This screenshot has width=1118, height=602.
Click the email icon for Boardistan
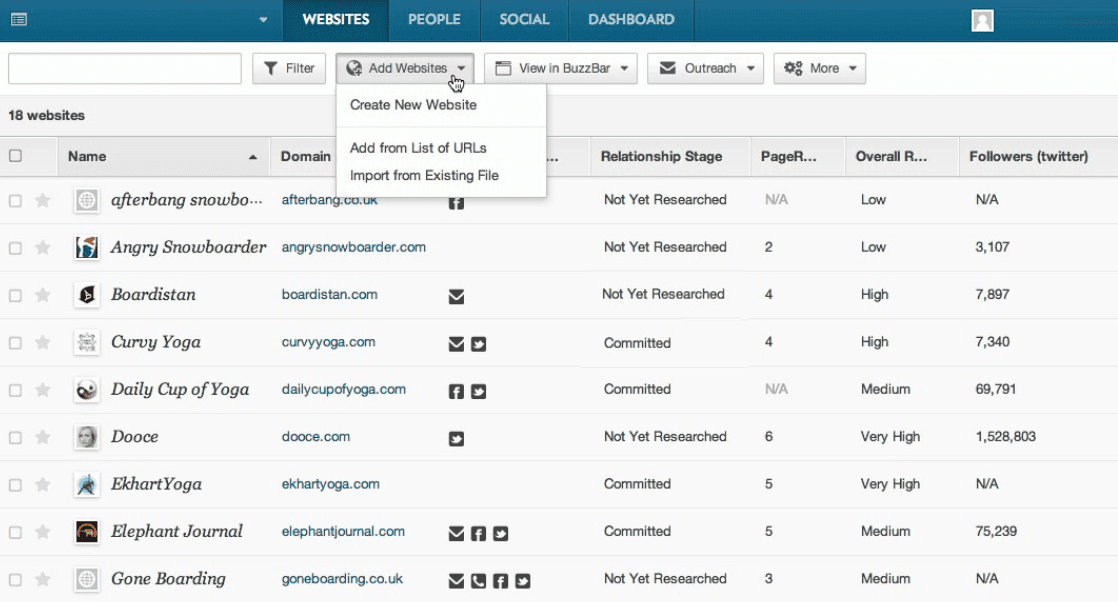(456, 296)
